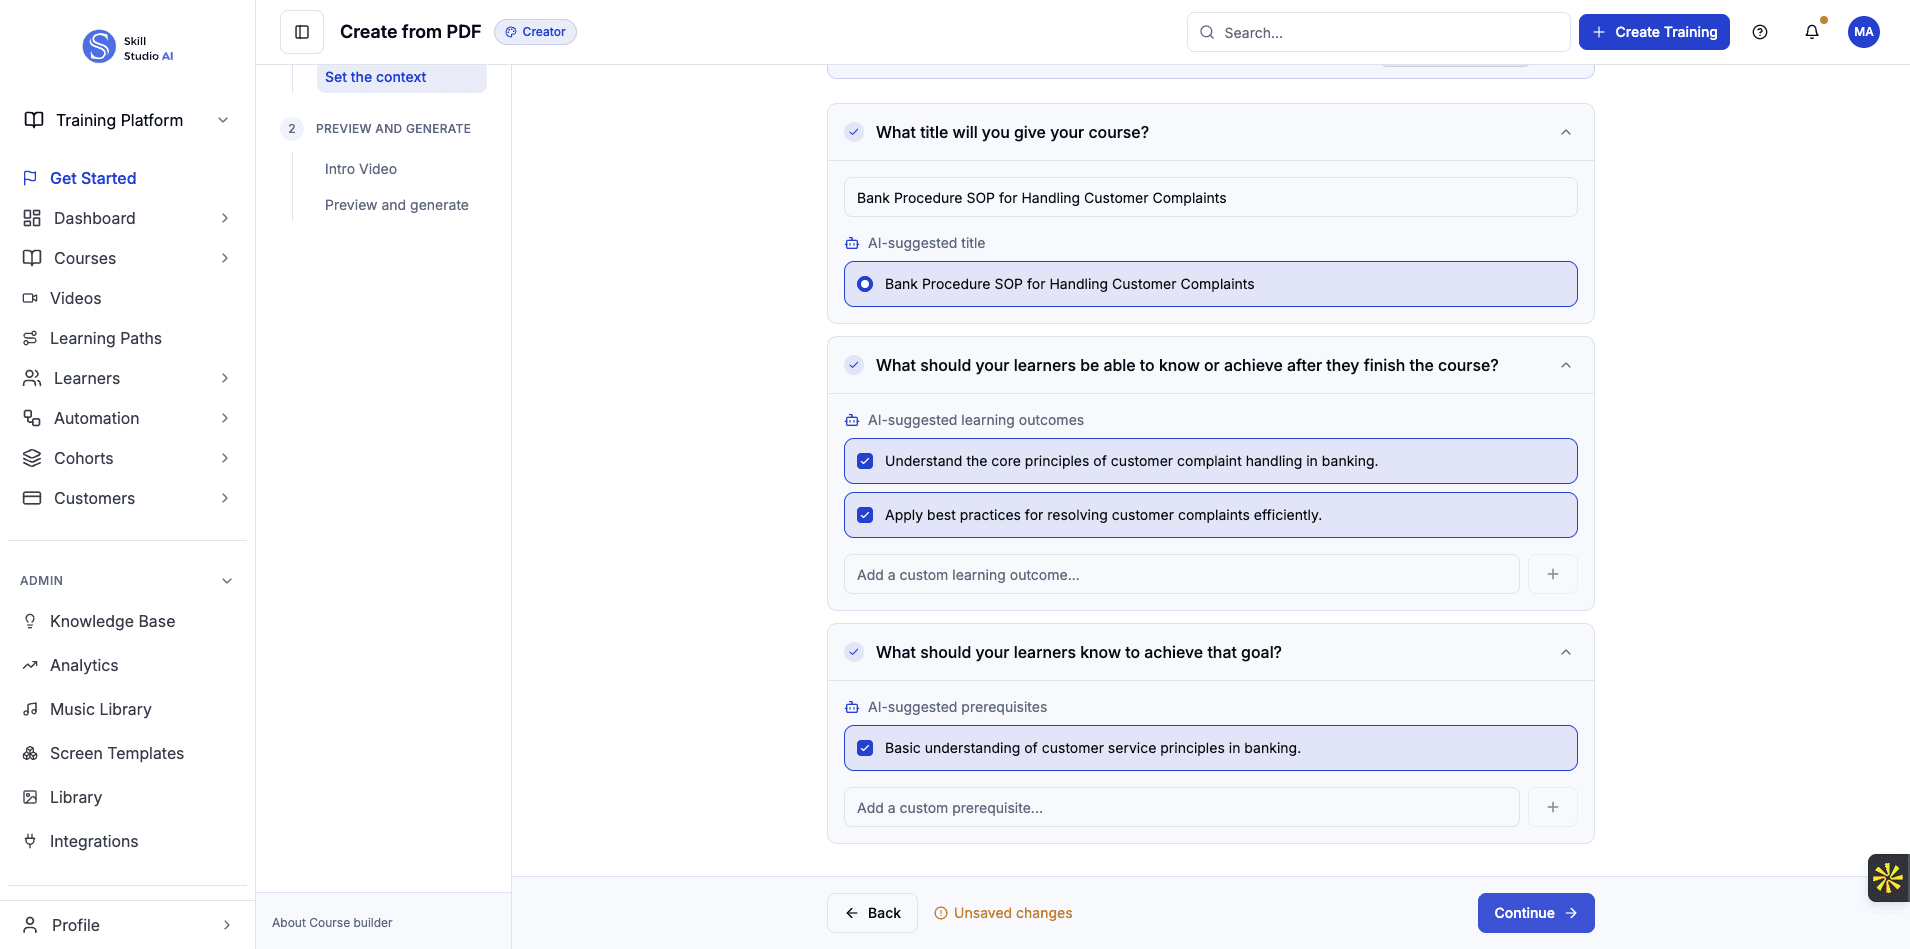Viewport: 1910px width, 949px height.
Task: Open the MA profile avatar
Action: click(x=1864, y=32)
